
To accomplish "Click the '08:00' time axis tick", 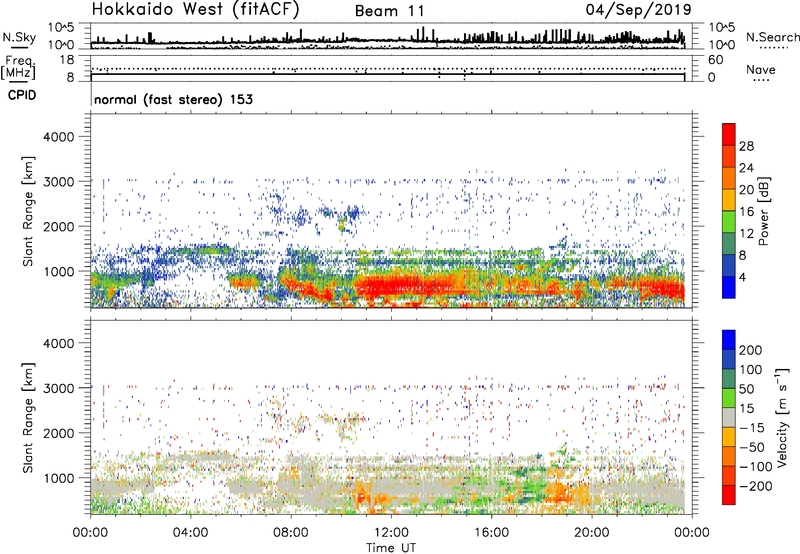I will pos(291,533).
